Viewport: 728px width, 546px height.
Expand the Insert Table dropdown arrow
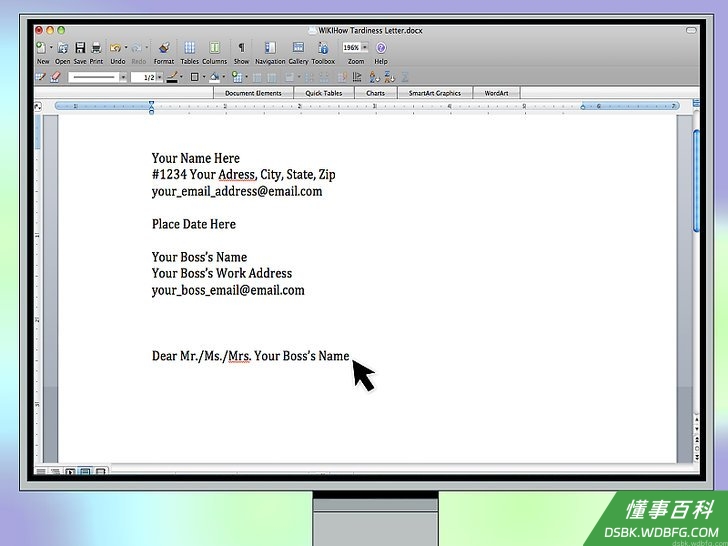pyautogui.click(x=246, y=77)
